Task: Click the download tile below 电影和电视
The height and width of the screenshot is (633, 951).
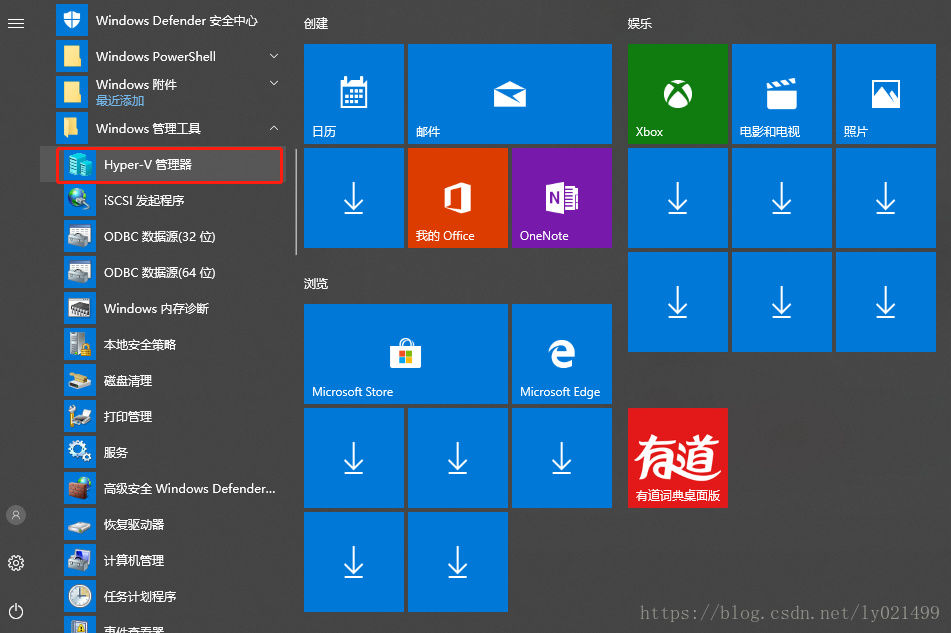Action: click(782, 198)
